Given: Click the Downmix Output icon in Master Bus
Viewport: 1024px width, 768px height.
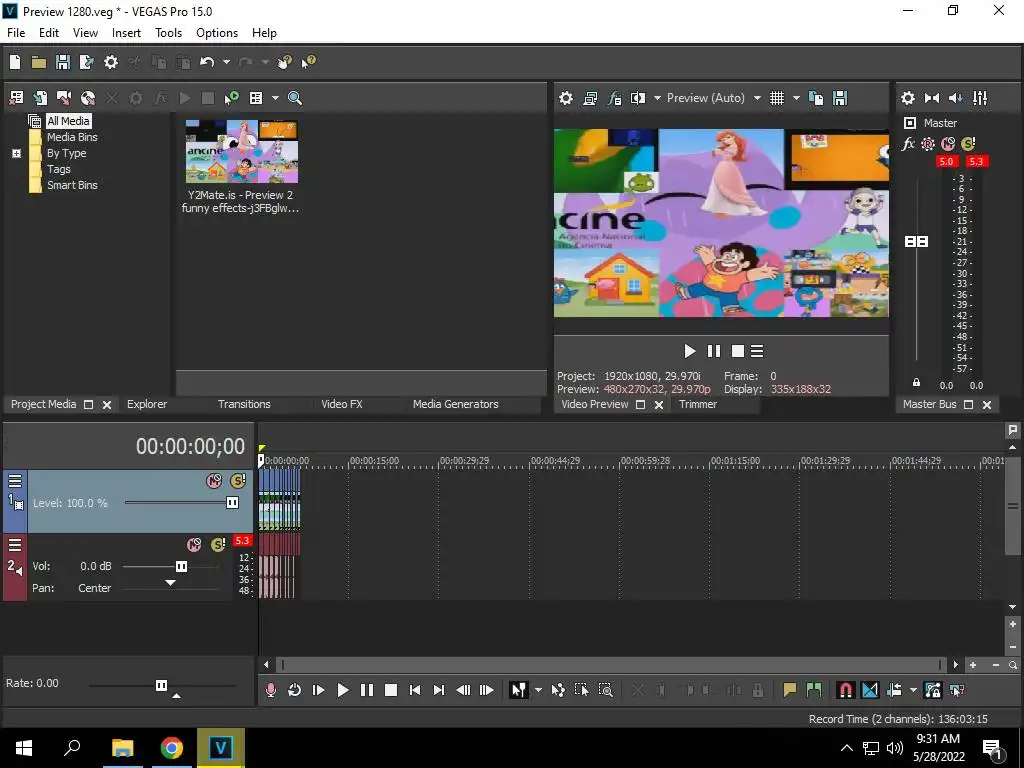Looking at the screenshot, I should click(x=932, y=98).
